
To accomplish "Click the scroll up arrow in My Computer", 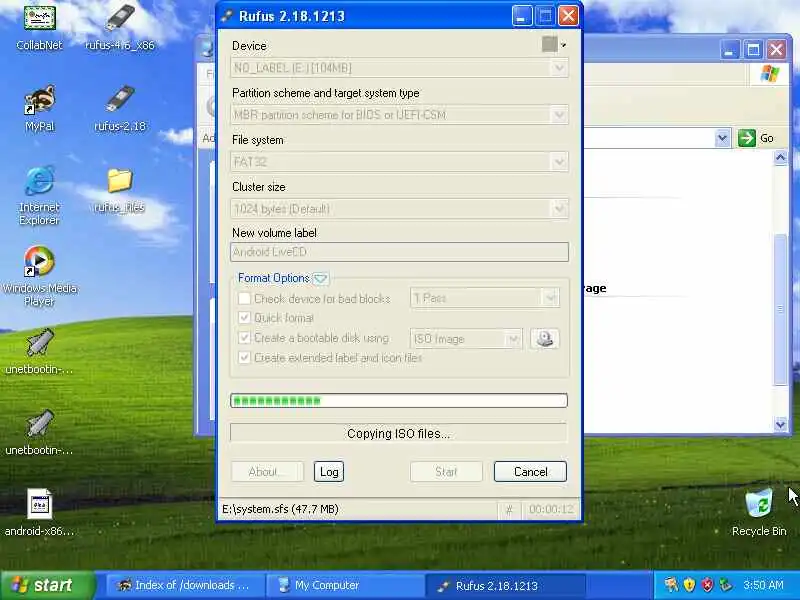I will (781, 158).
